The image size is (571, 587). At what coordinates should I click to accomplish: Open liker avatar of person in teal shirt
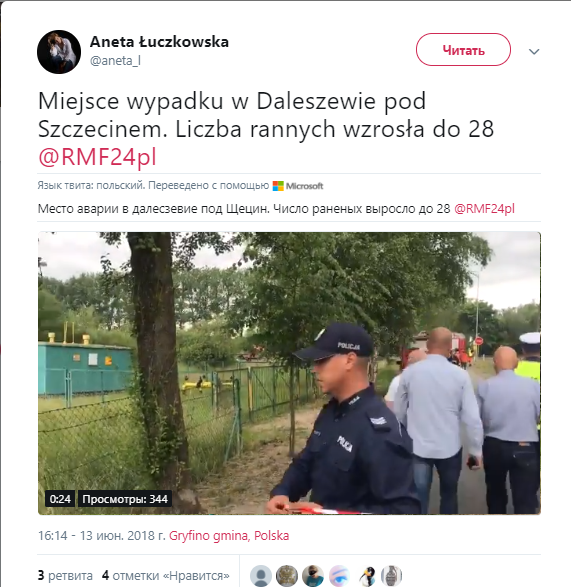pyautogui.click(x=313, y=576)
